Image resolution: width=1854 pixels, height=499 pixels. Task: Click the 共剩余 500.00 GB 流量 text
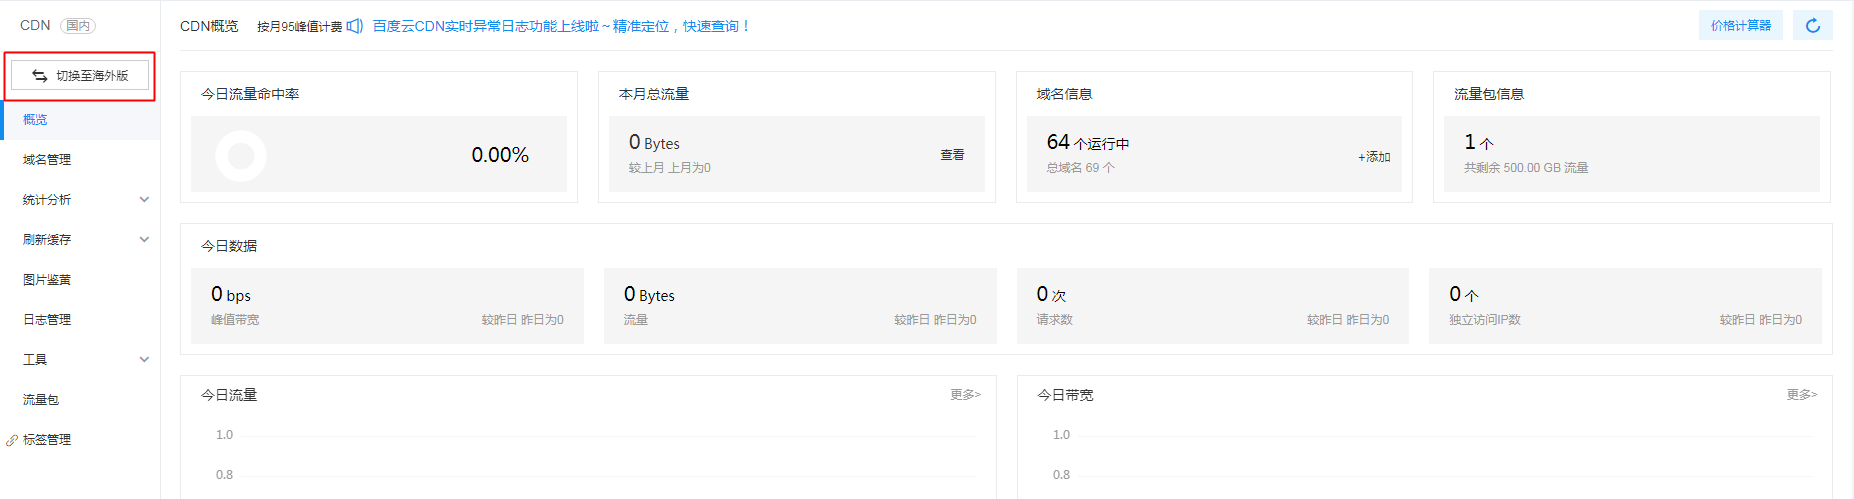tap(1526, 168)
